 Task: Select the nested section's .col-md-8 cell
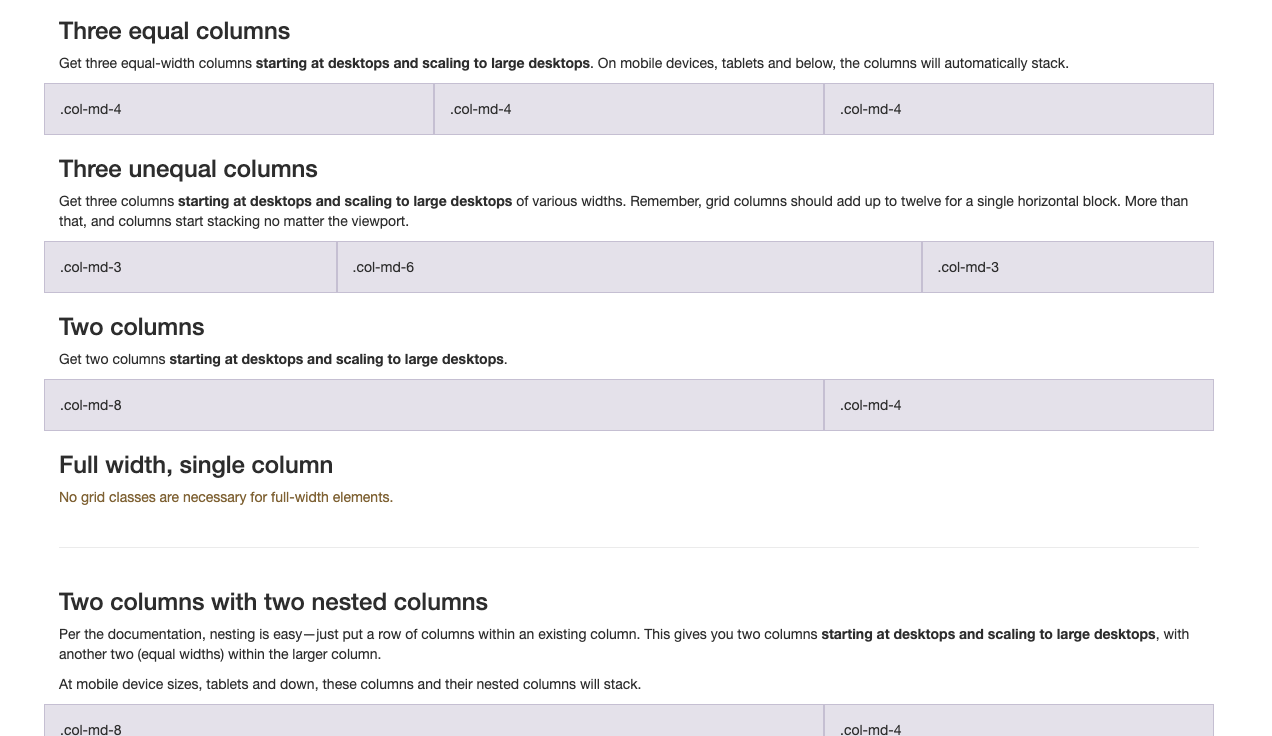pos(434,721)
